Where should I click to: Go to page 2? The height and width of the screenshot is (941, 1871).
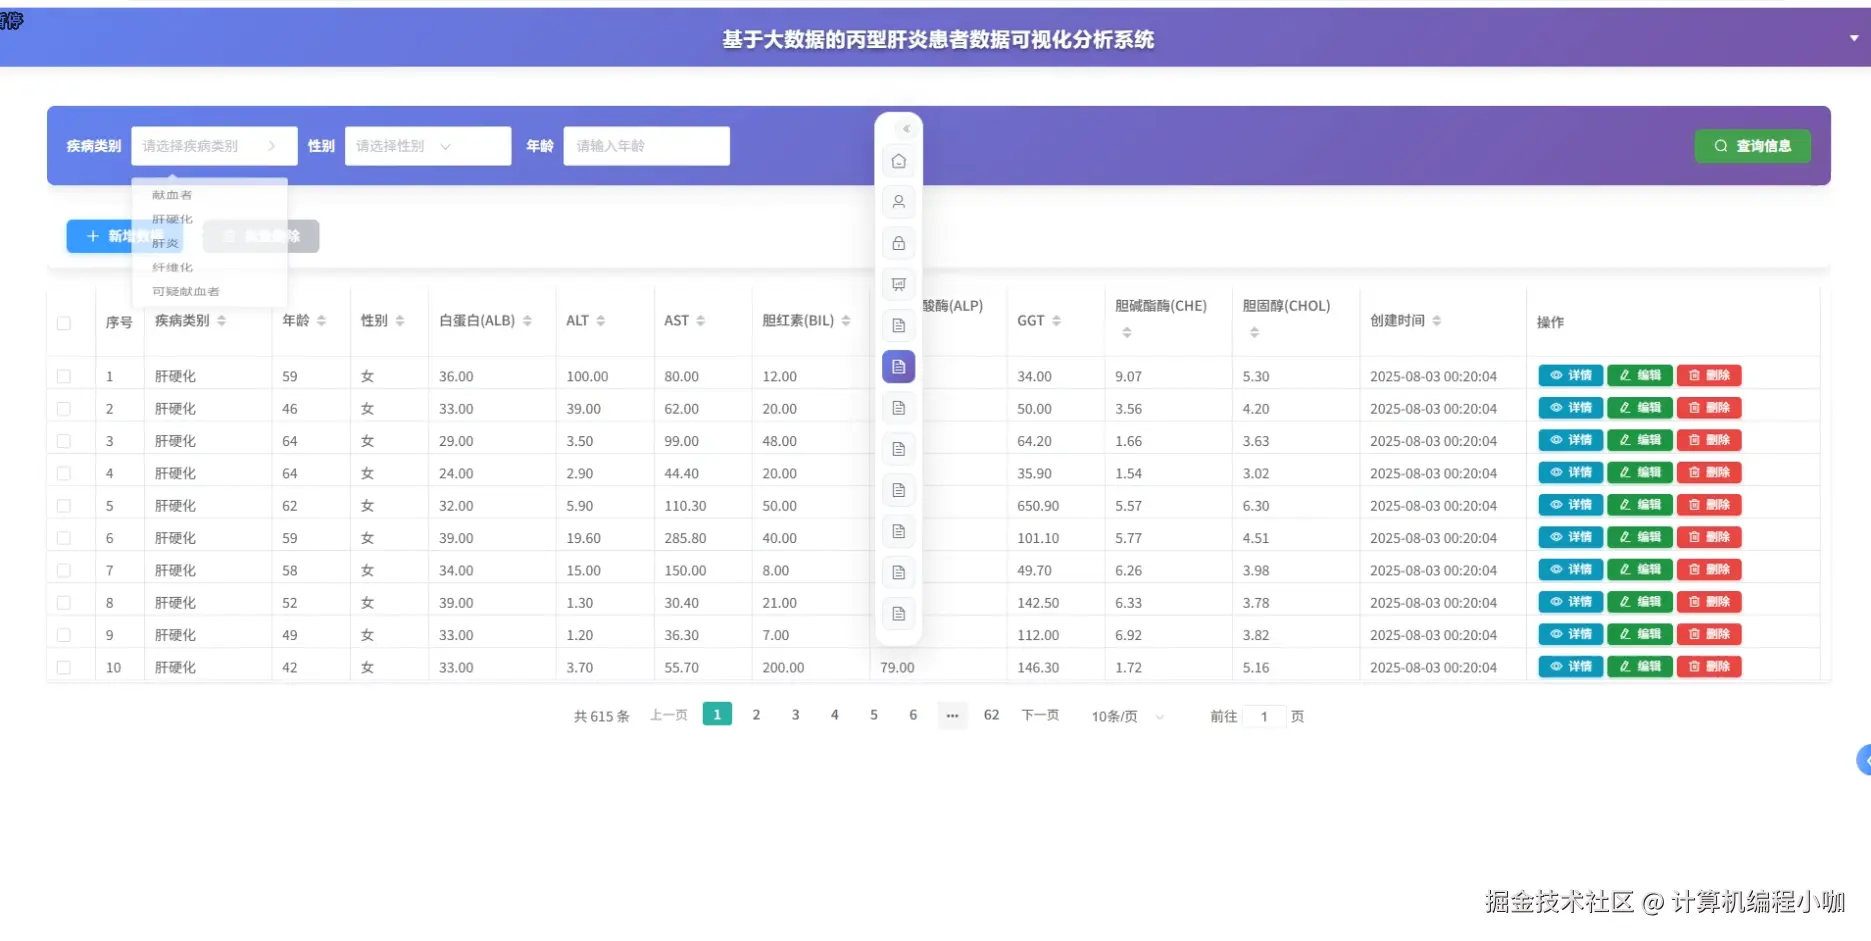(756, 715)
